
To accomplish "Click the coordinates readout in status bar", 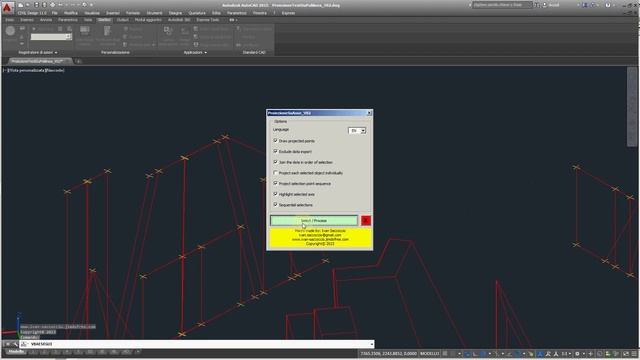I will pos(388,353).
